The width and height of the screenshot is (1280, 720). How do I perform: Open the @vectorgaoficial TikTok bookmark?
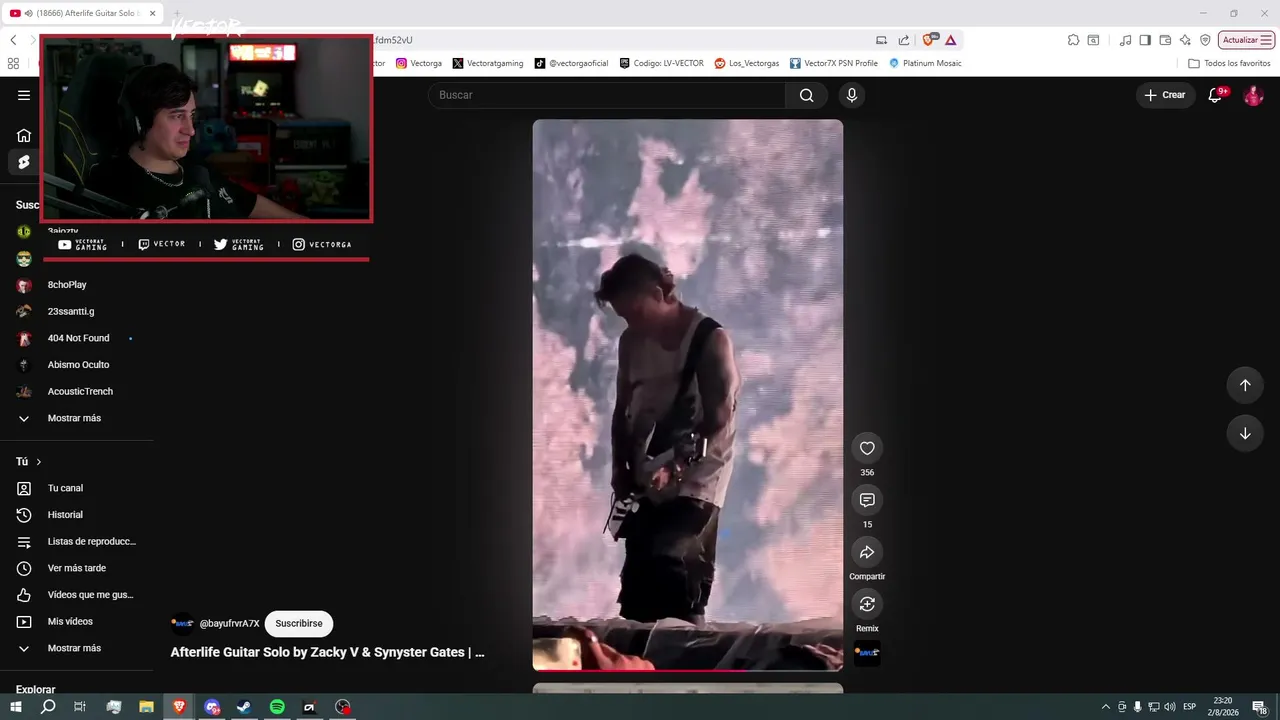571,63
